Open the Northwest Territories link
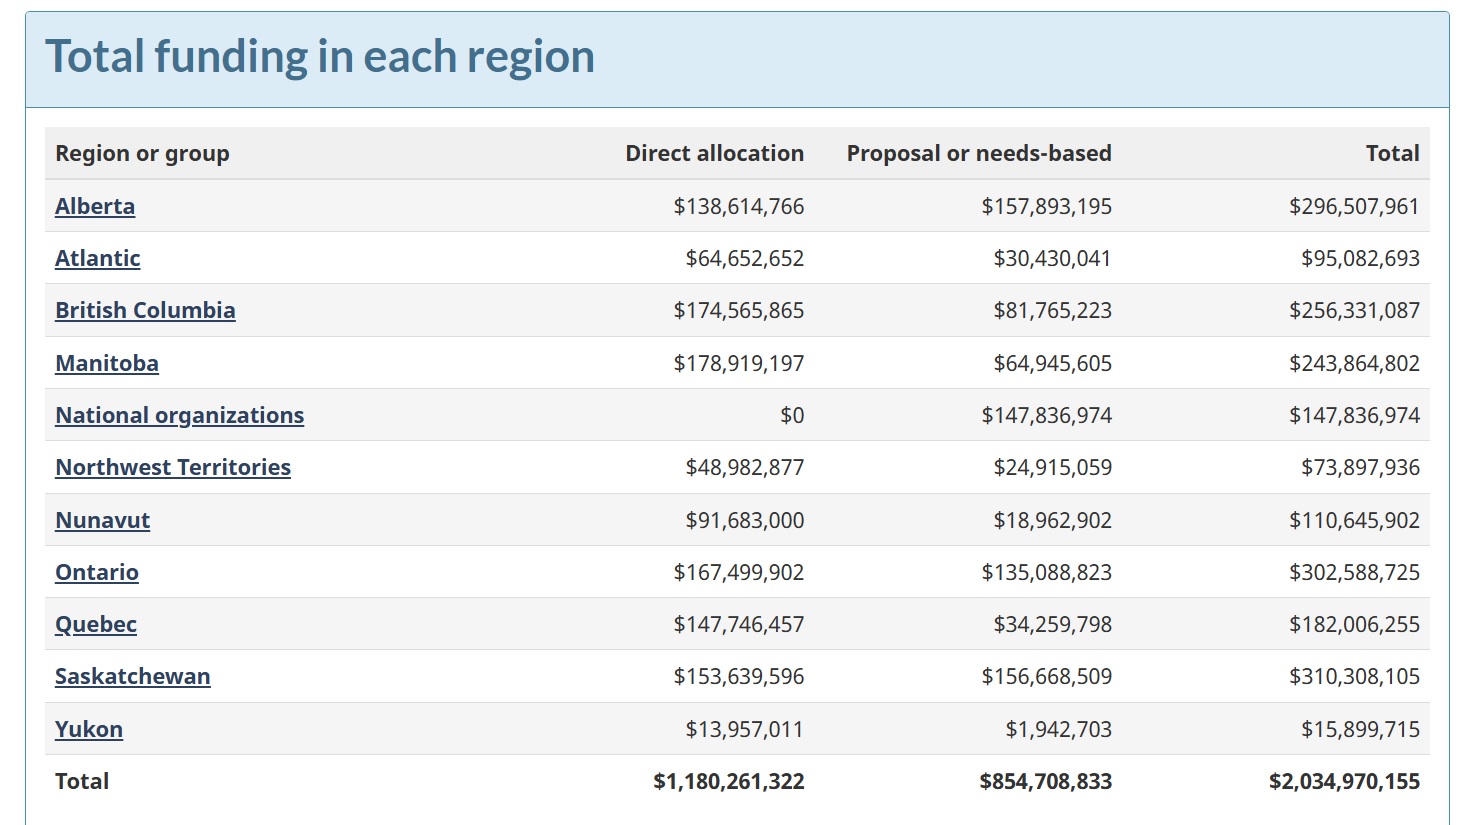This screenshot has width=1475, height=825. 173,467
